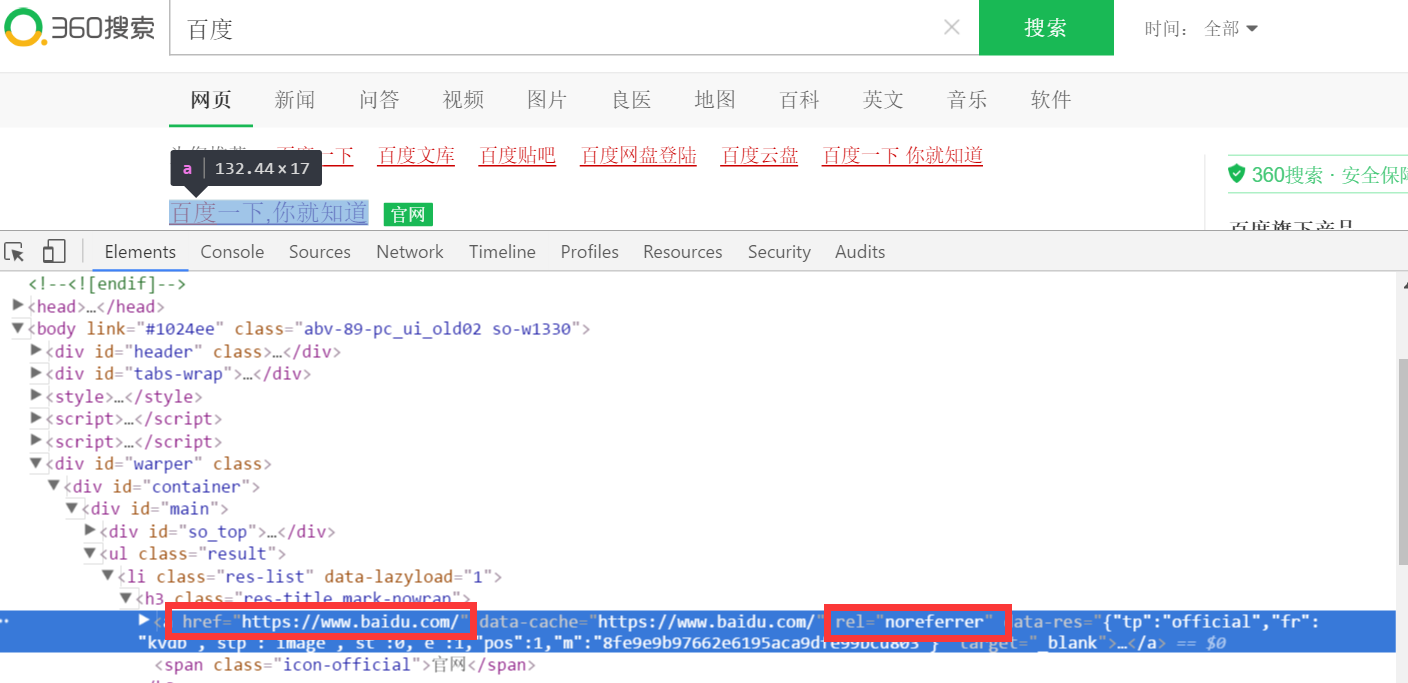
Task: Click the 百度贴吧 related search link
Action: (517, 156)
